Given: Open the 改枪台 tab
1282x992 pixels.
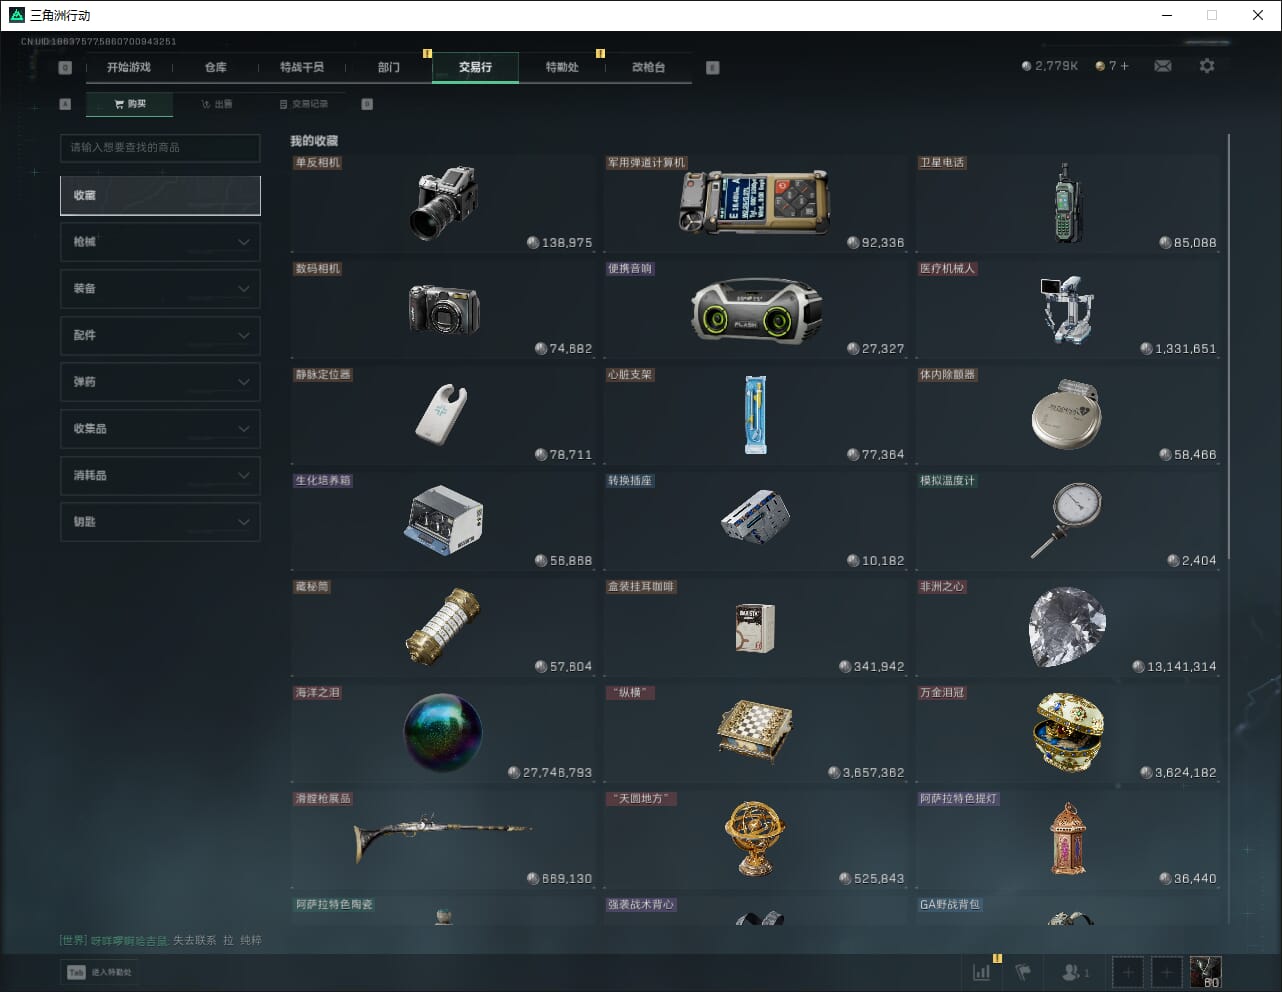Looking at the screenshot, I should click(648, 67).
